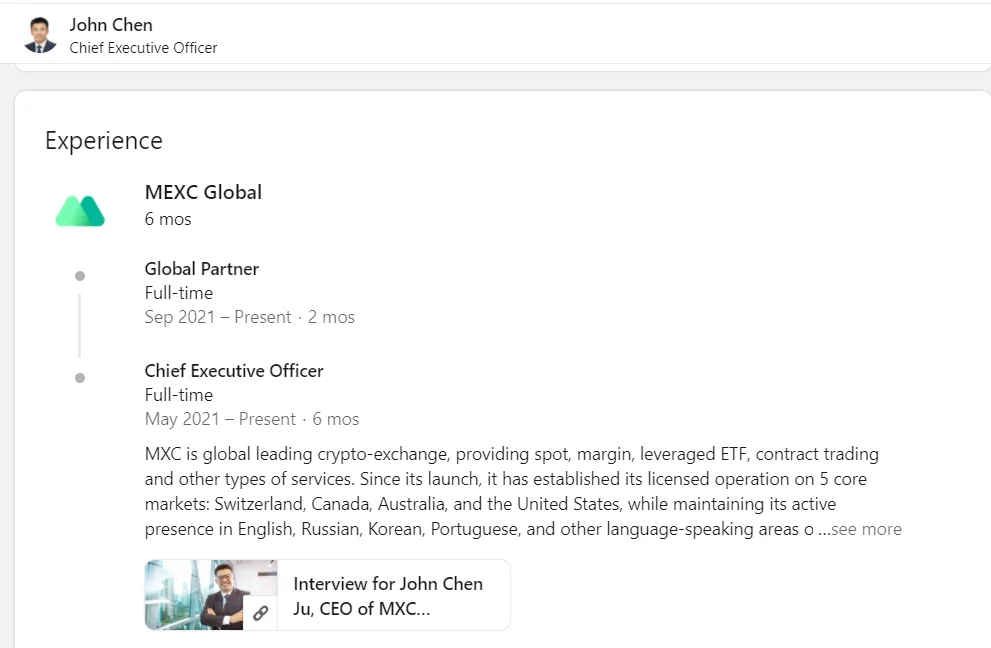991x648 pixels.
Task: Click Chief Executive Officer subtitle under header name
Action: coord(143,48)
